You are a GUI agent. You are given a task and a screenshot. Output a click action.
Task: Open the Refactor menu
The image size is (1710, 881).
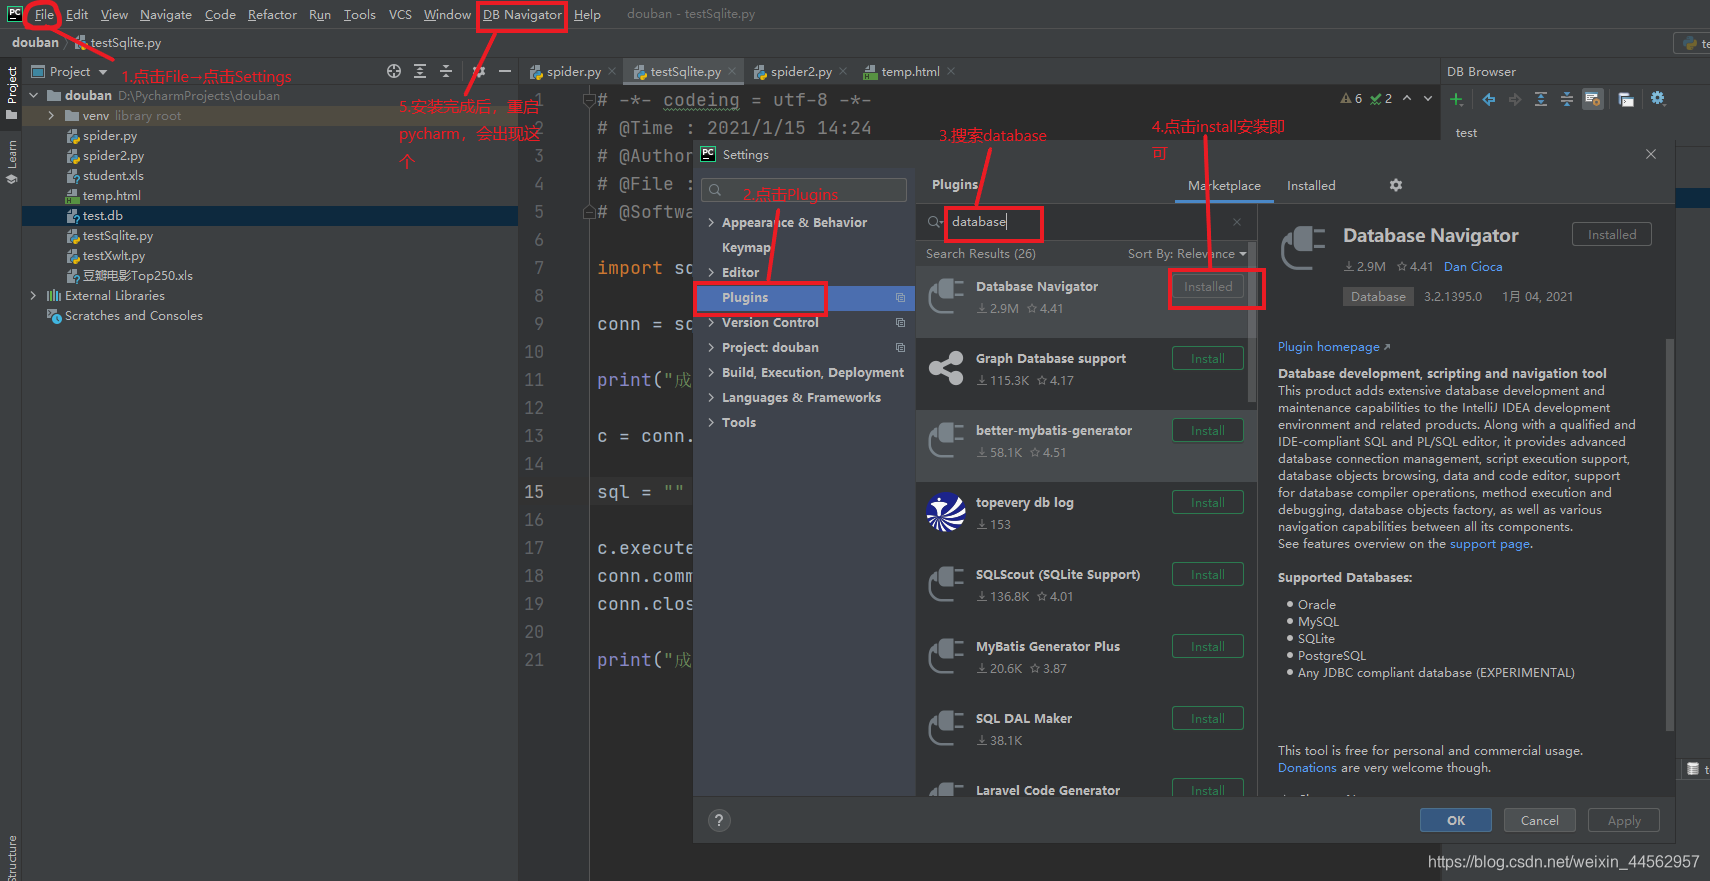click(x=272, y=14)
